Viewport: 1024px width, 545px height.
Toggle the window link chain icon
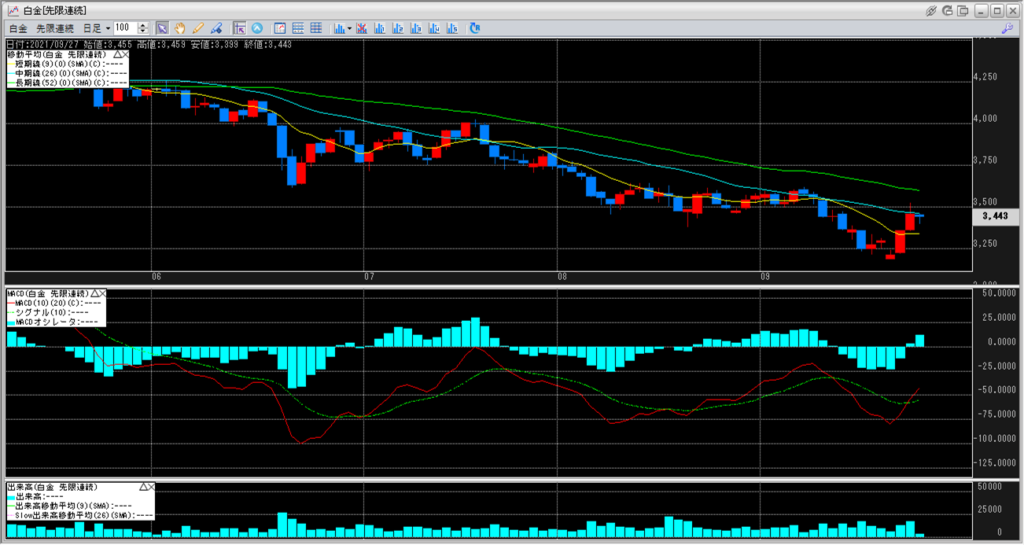tap(931, 10)
